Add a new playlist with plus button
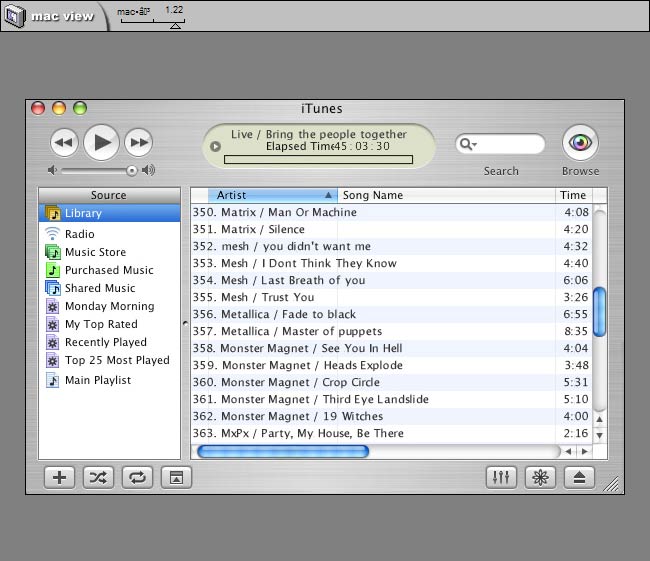 tap(59, 478)
